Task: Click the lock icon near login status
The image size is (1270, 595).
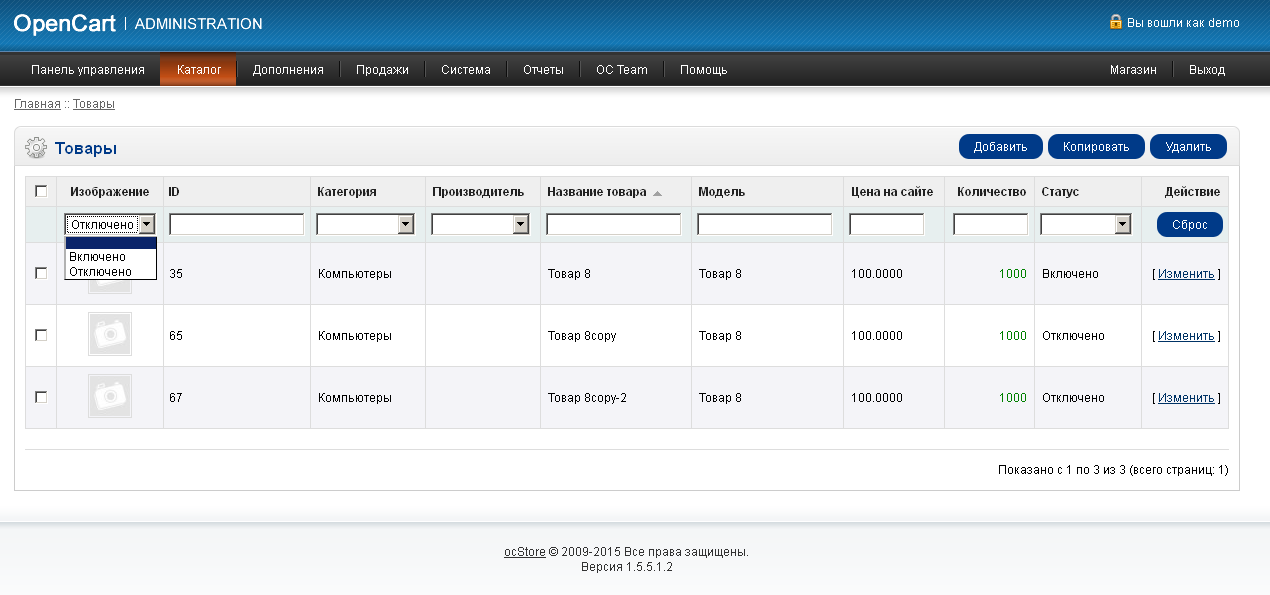Action: [x=1115, y=22]
